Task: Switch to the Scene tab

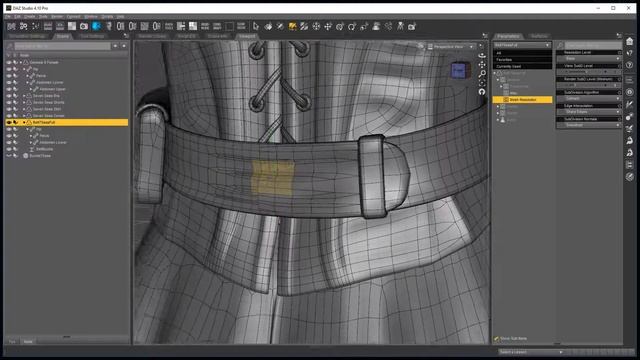Action: click(x=62, y=36)
